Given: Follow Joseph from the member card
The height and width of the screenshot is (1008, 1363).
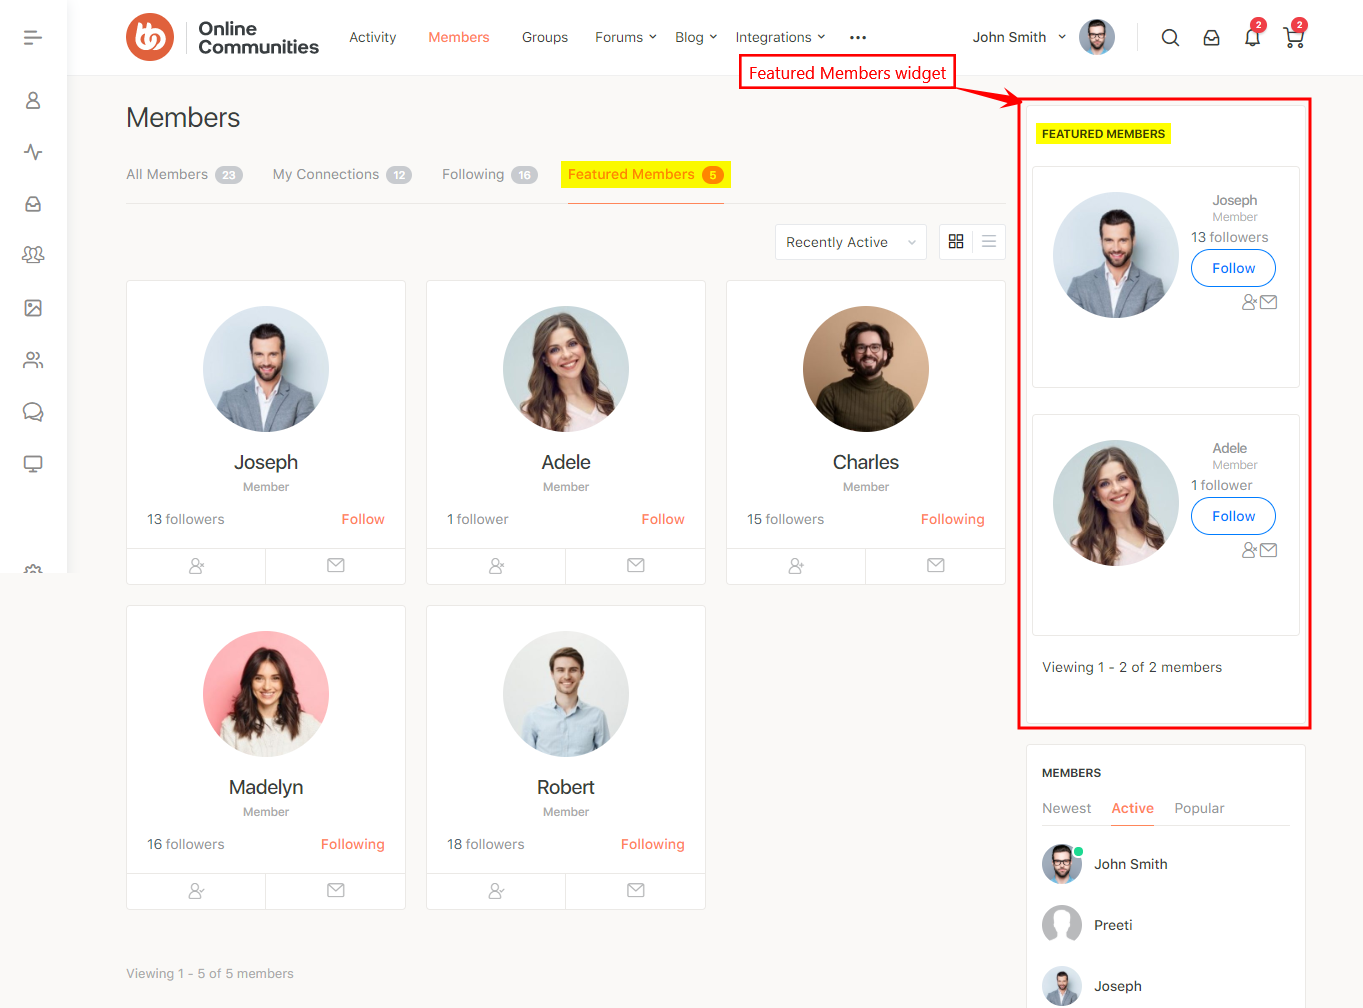Looking at the screenshot, I should tap(362, 519).
